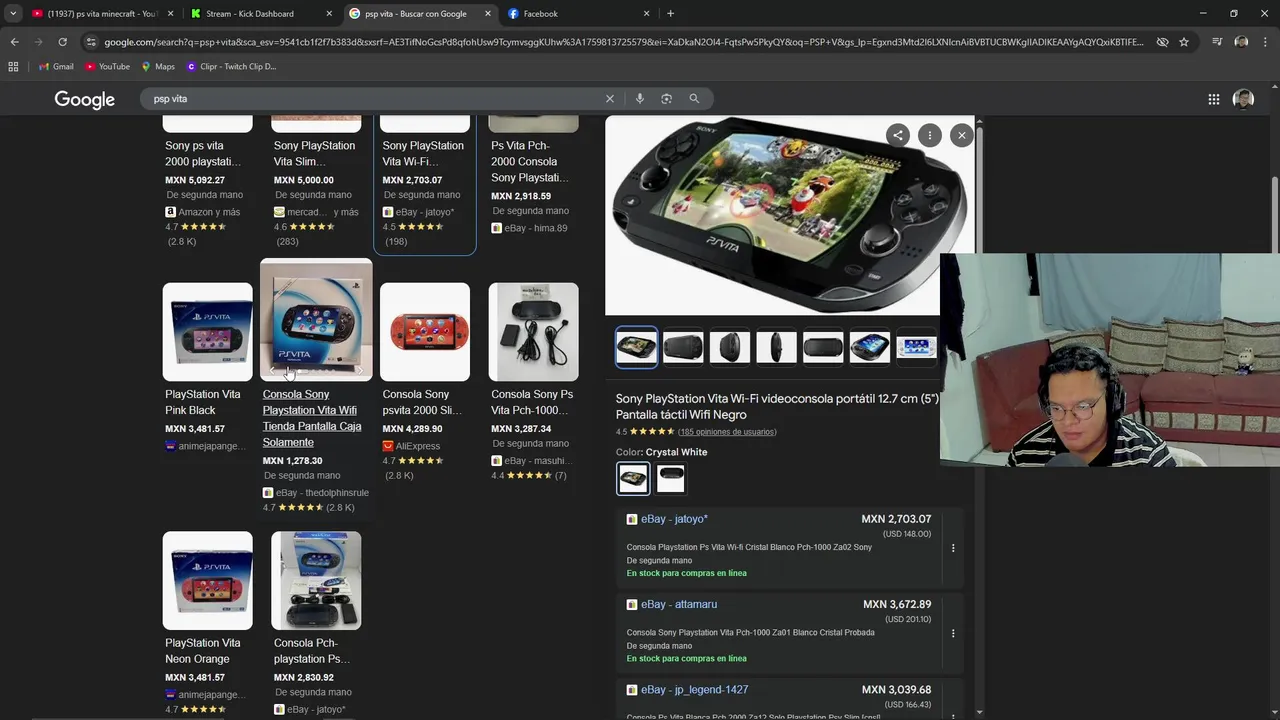Open three-dot menu for eBay attamaru offer
Screen dimensions: 1280x720
click(x=953, y=633)
